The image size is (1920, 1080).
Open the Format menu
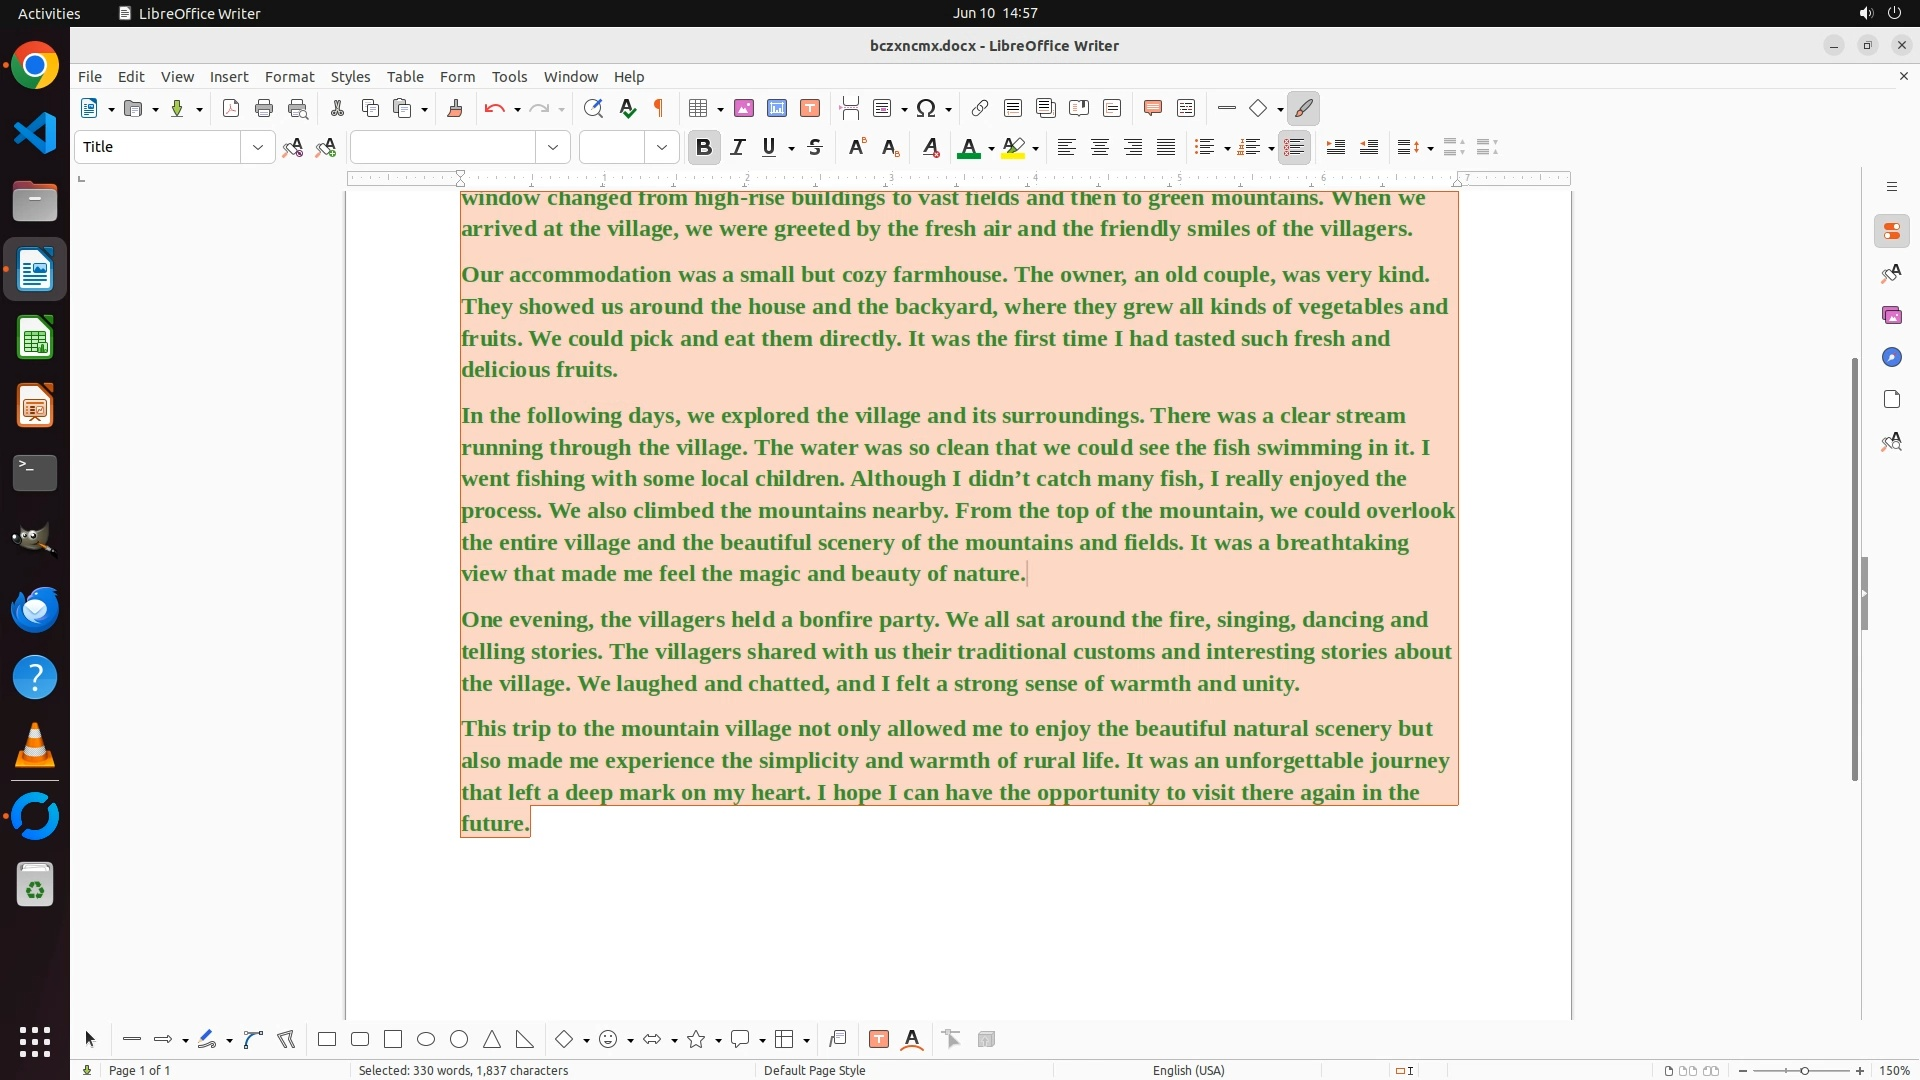(289, 77)
